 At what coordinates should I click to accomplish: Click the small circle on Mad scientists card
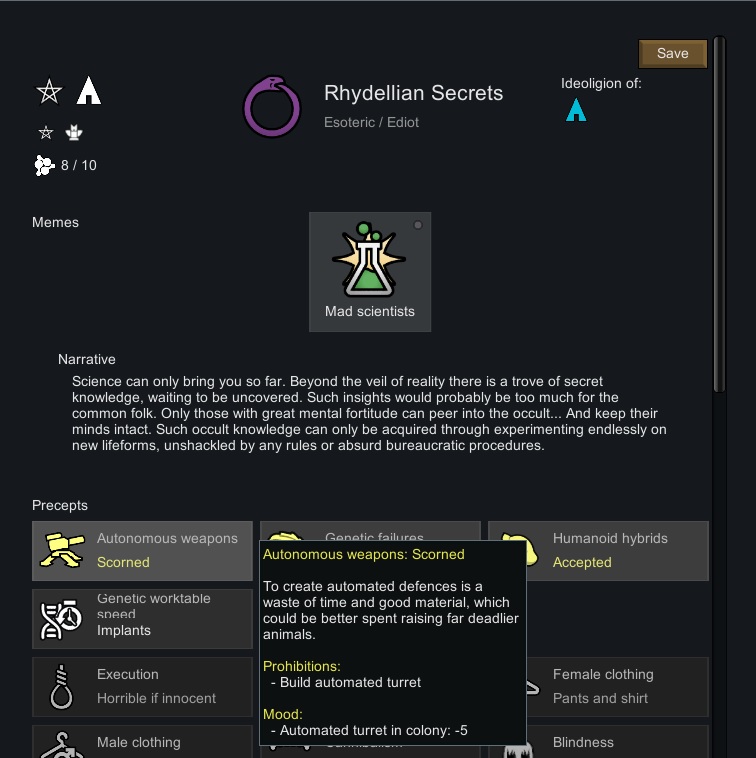click(x=418, y=225)
